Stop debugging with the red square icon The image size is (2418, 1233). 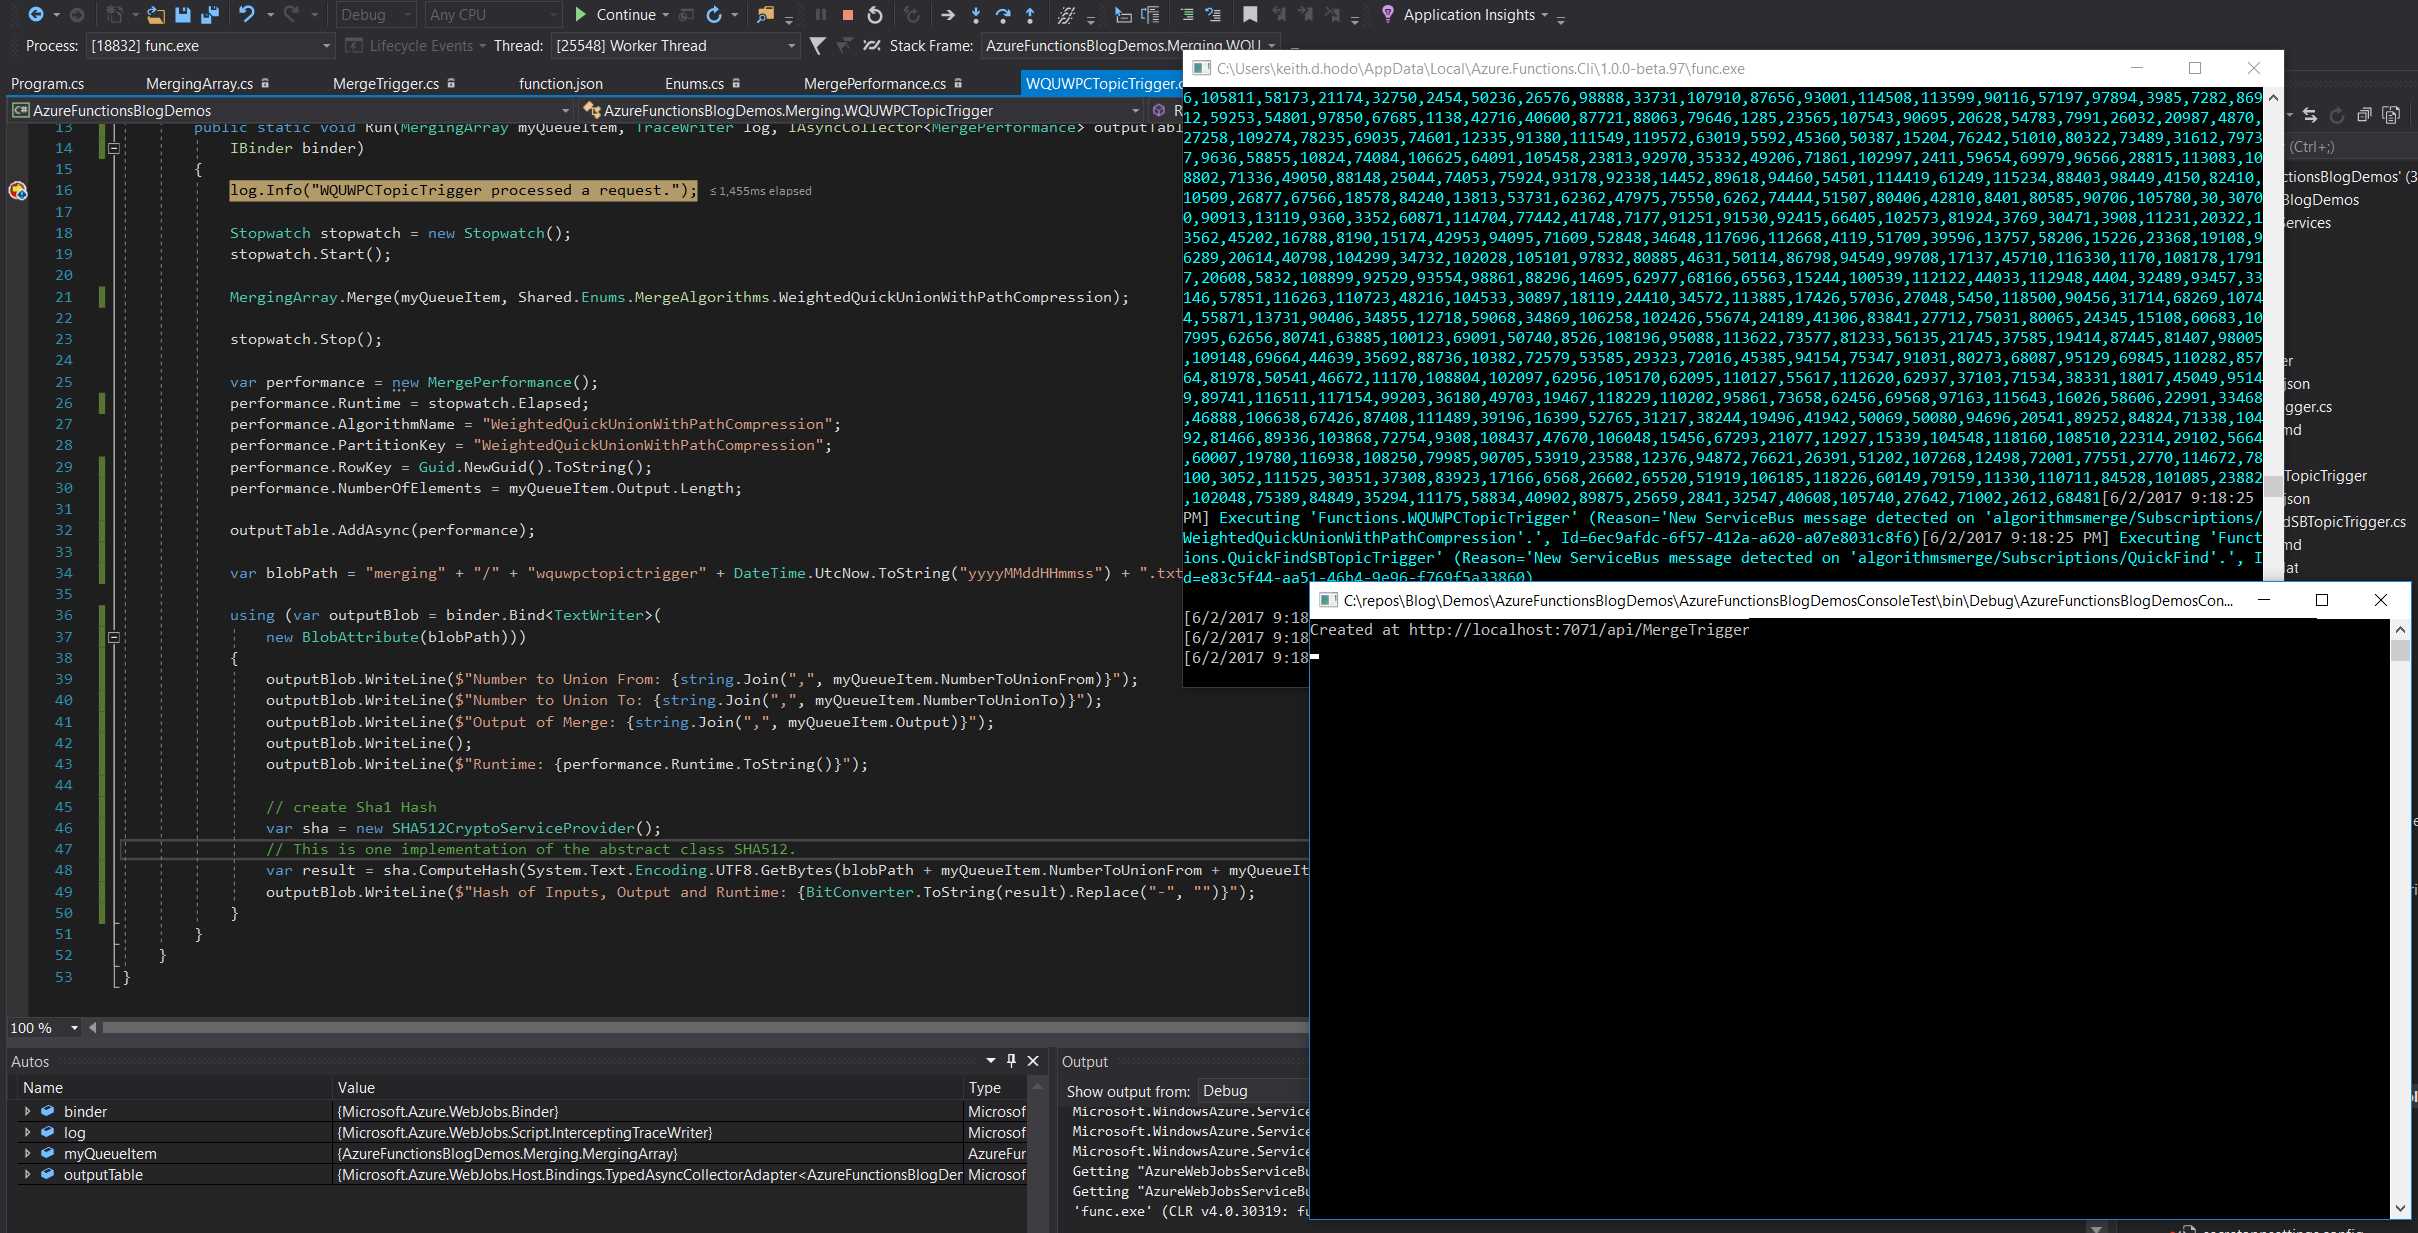[848, 15]
